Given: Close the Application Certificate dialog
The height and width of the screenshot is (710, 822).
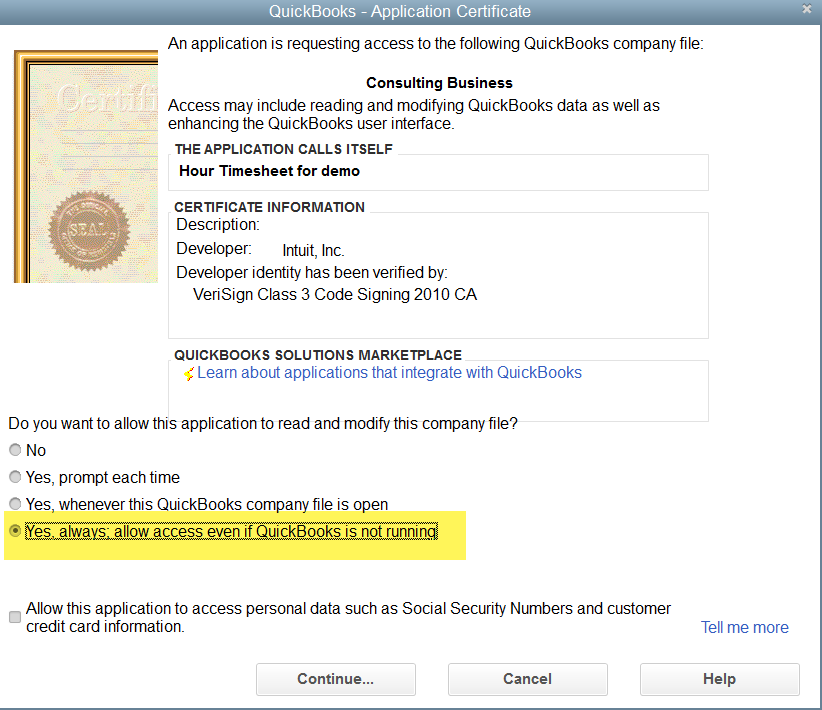Looking at the screenshot, I should pyautogui.click(x=806, y=9).
